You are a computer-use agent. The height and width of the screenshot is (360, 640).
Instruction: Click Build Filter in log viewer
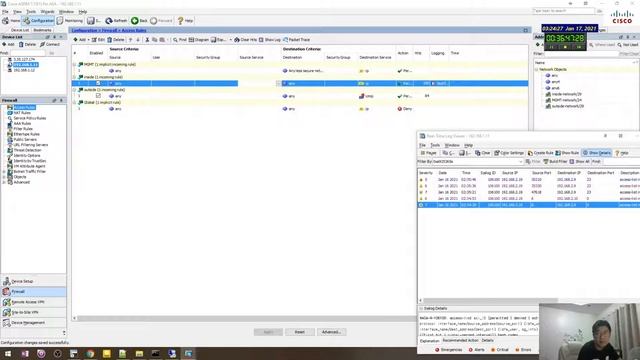pyautogui.click(x=556, y=162)
